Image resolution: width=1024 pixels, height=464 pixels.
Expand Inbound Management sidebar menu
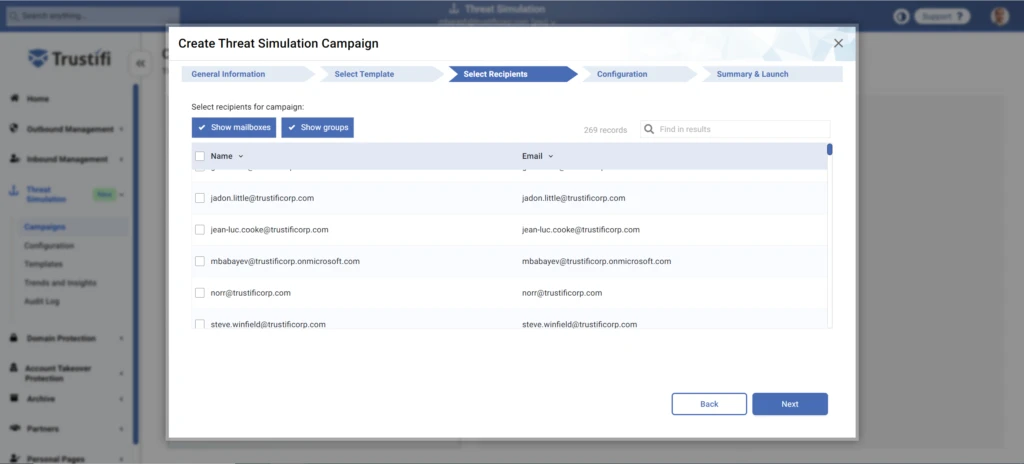[121, 159]
